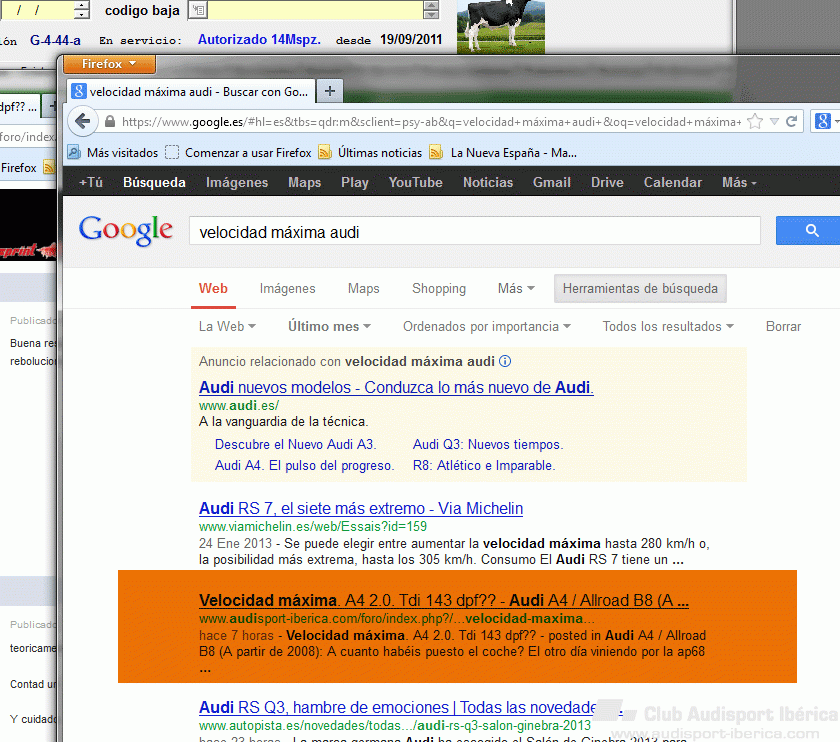
Task: Switch to the Web results tab
Action: tap(213, 288)
